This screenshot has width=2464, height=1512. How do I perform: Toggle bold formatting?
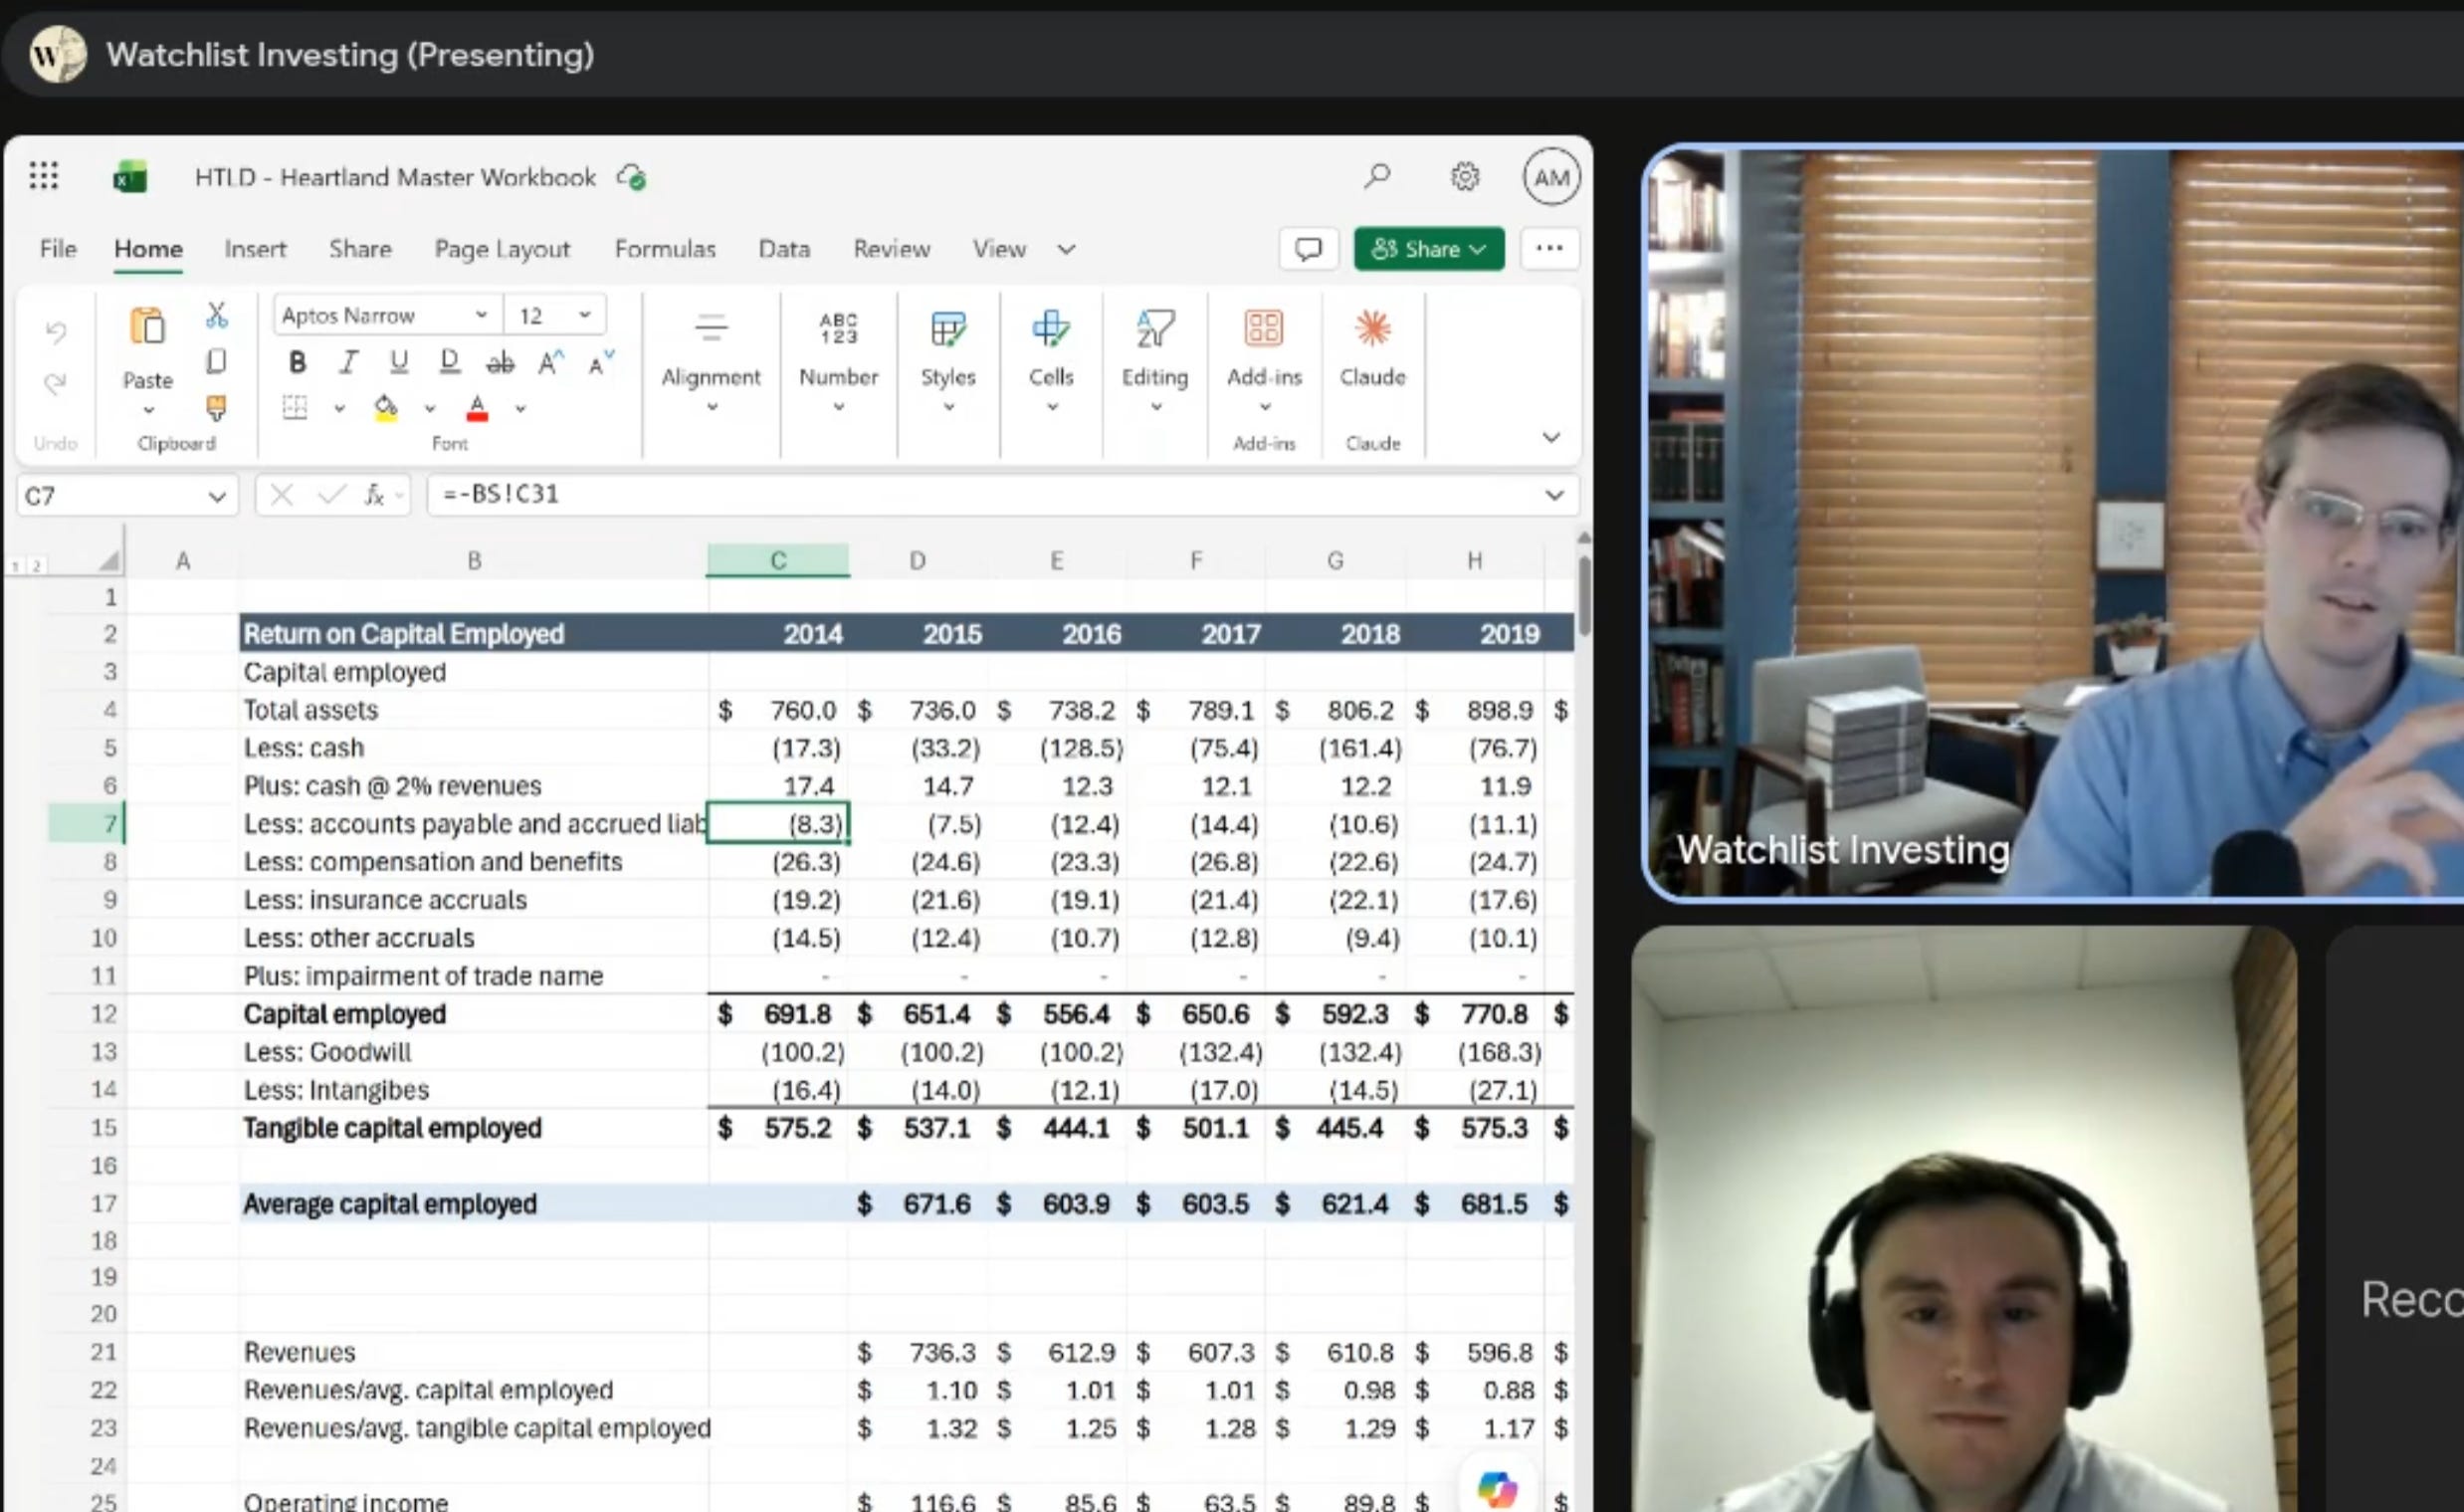(x=297, y=362)
